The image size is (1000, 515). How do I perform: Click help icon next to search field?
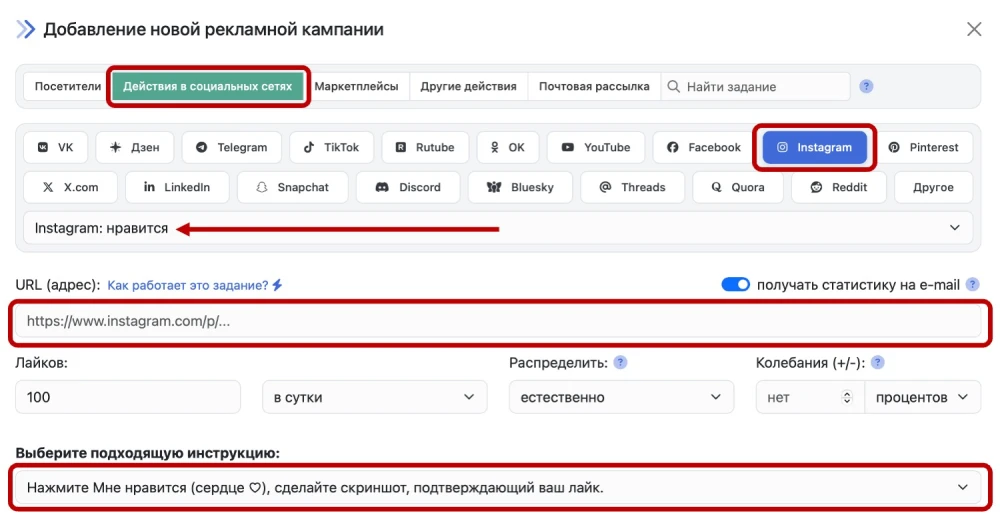pyautogui.click(x=867, y=87)
